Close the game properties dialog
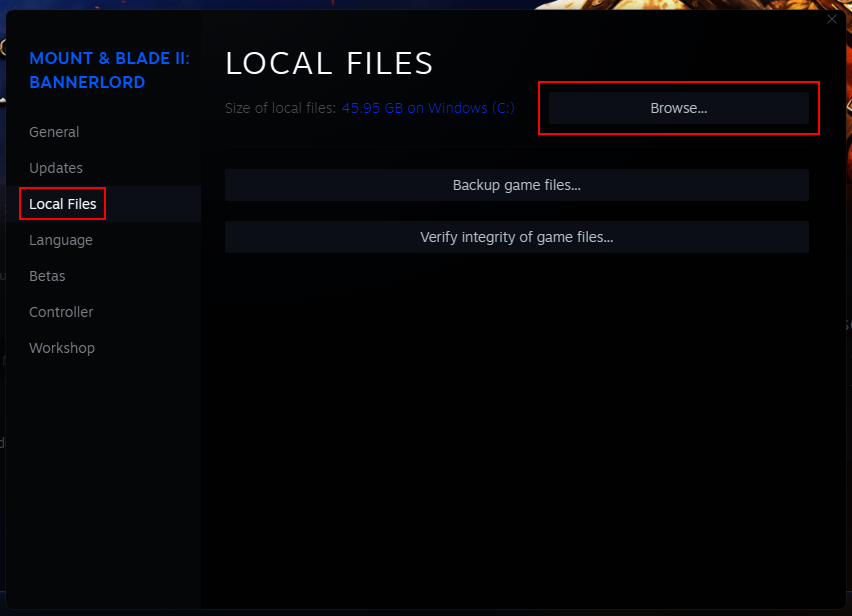852x616 pixels. pyautogui.click(x=831, y=19)
